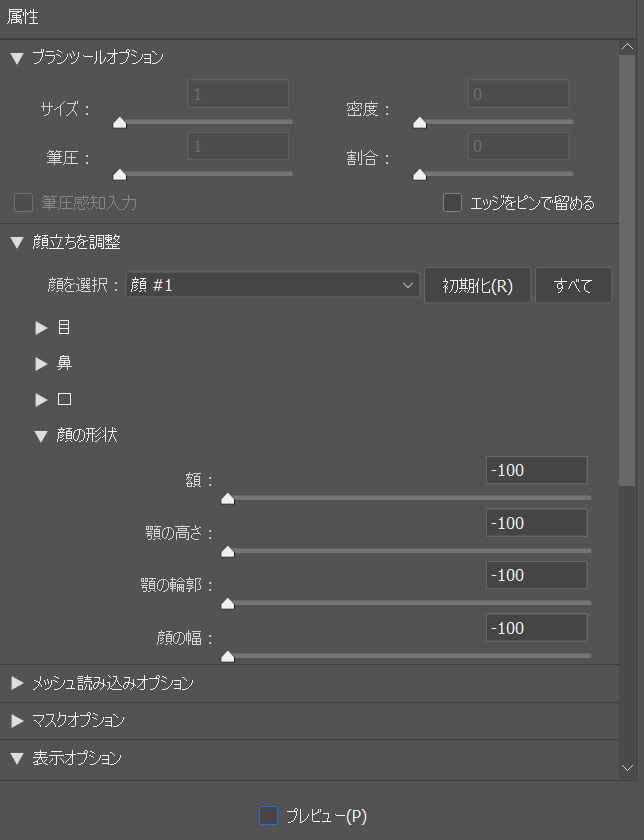Click the すべて button
Viewport: 644px width, 840px height.
[574, 285]
